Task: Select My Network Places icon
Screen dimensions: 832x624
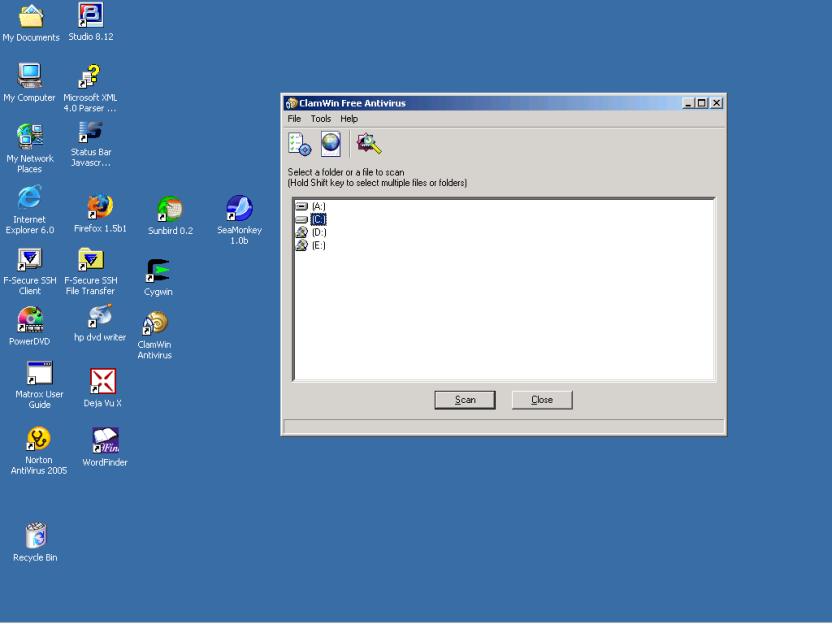Action: click(30, 149)
